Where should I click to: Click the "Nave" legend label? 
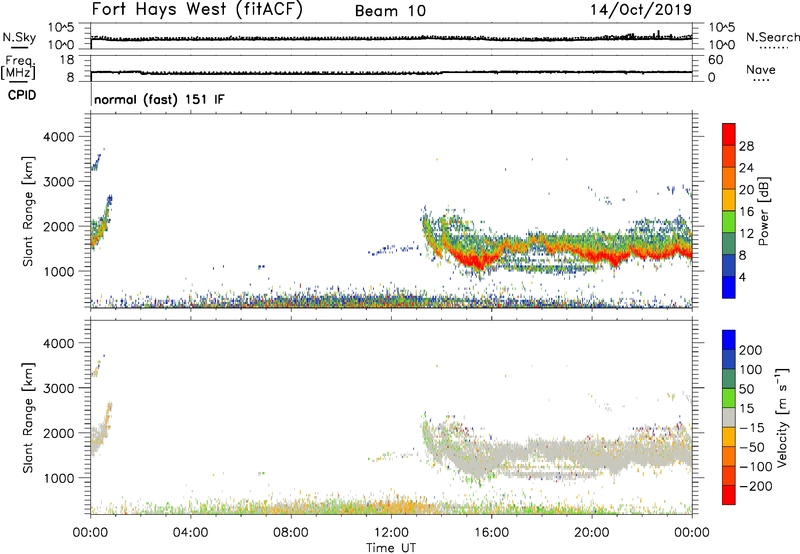761,69
